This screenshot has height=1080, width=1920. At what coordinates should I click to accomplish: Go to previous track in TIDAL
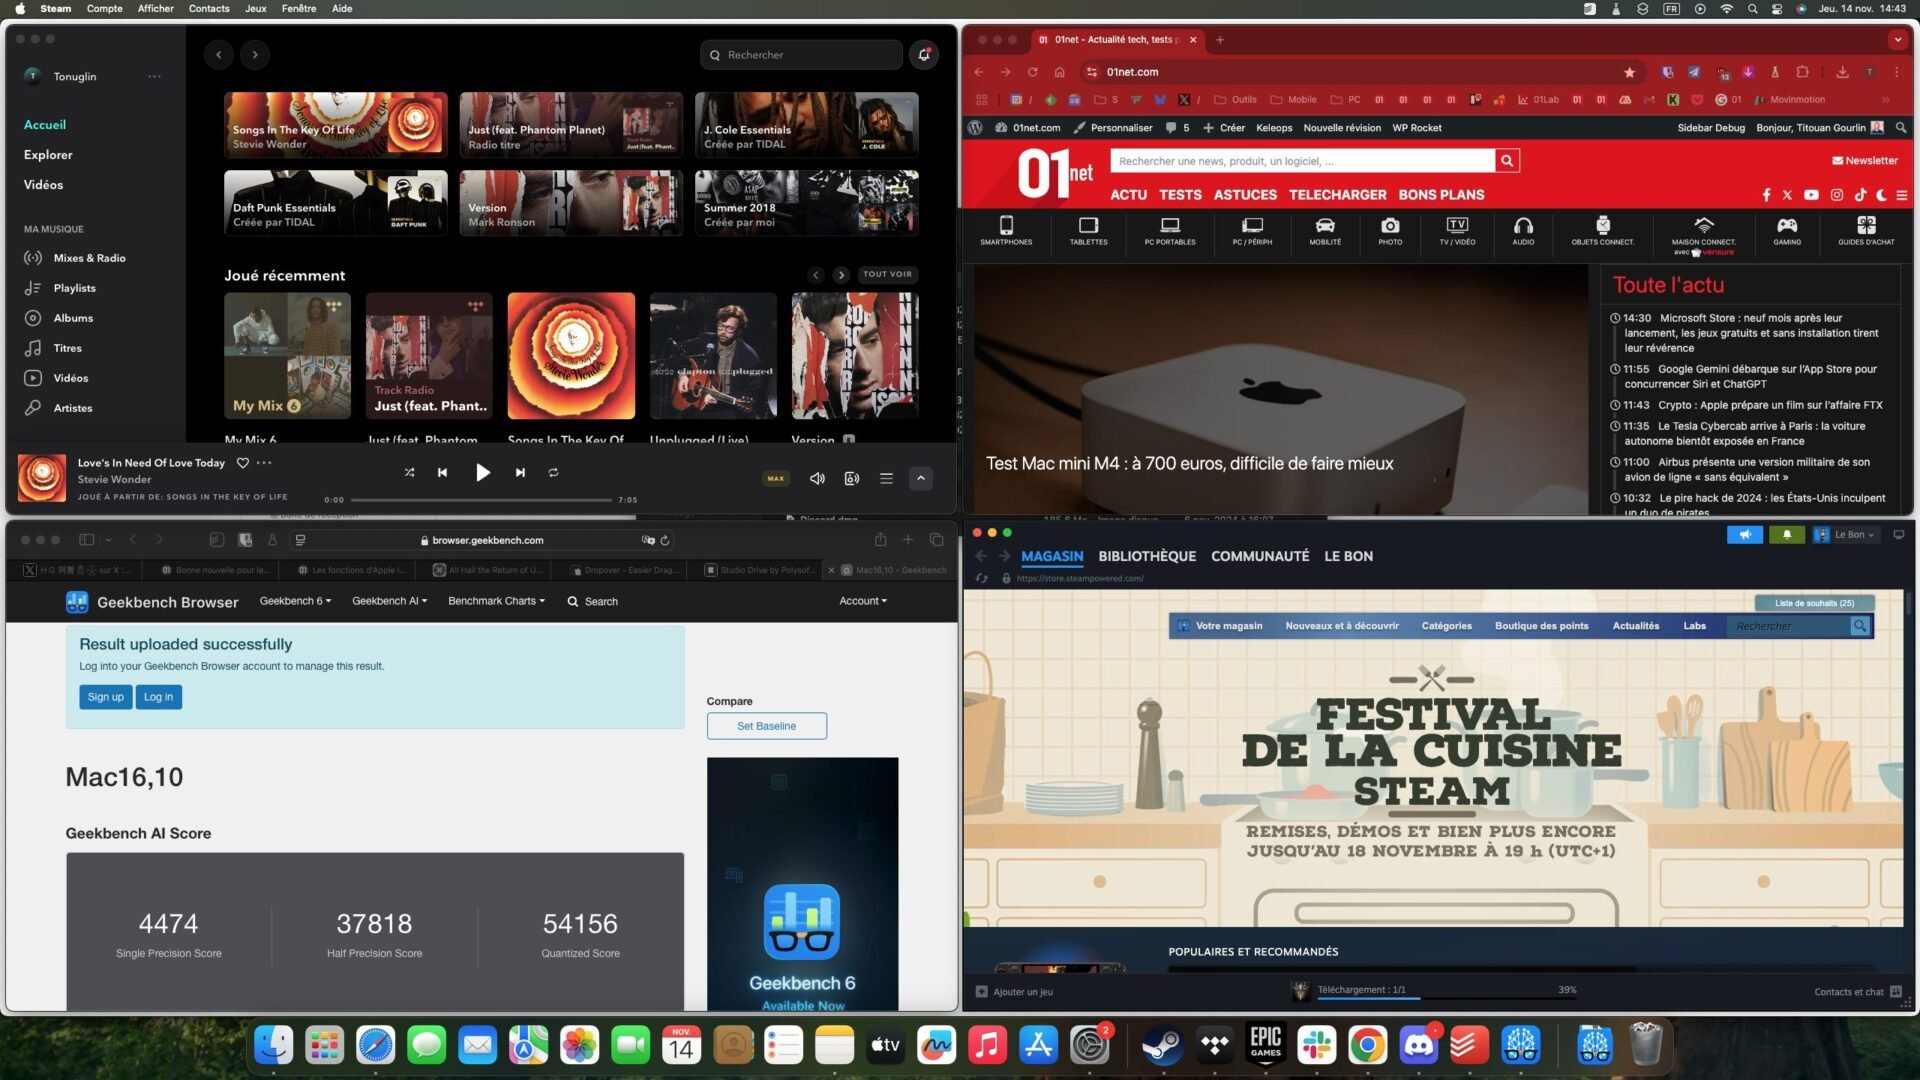[442, 473]
